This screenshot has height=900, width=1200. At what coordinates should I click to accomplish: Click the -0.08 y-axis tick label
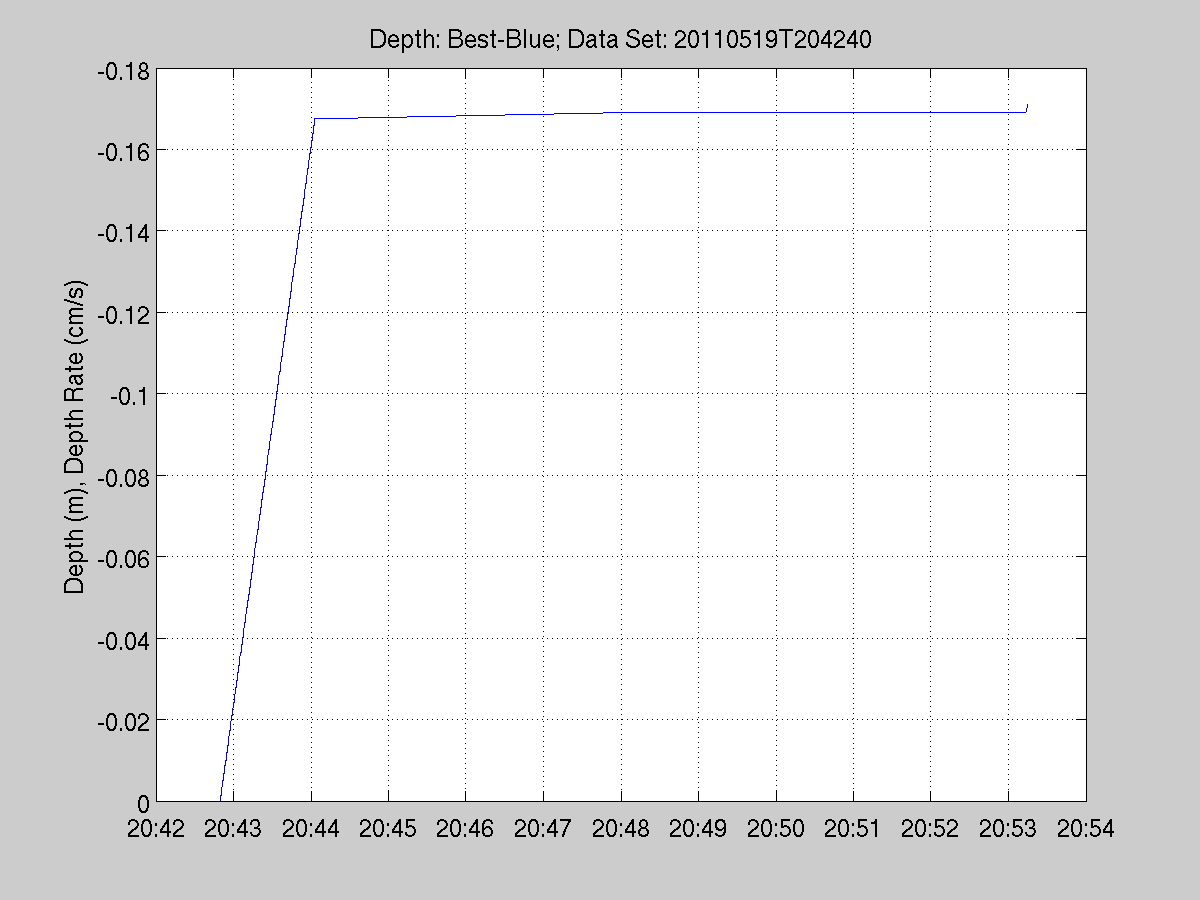[x=121, y=477]
